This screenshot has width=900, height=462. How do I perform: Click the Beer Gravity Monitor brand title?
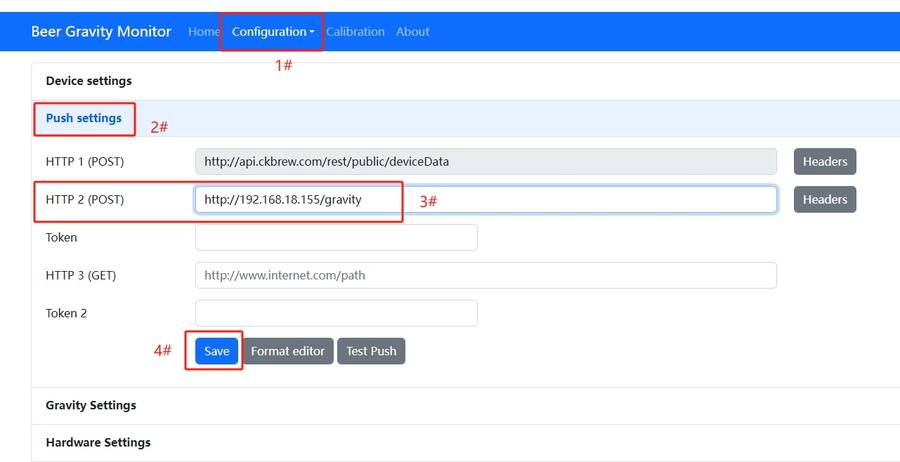pyautogui.click(x=101, y=32)
